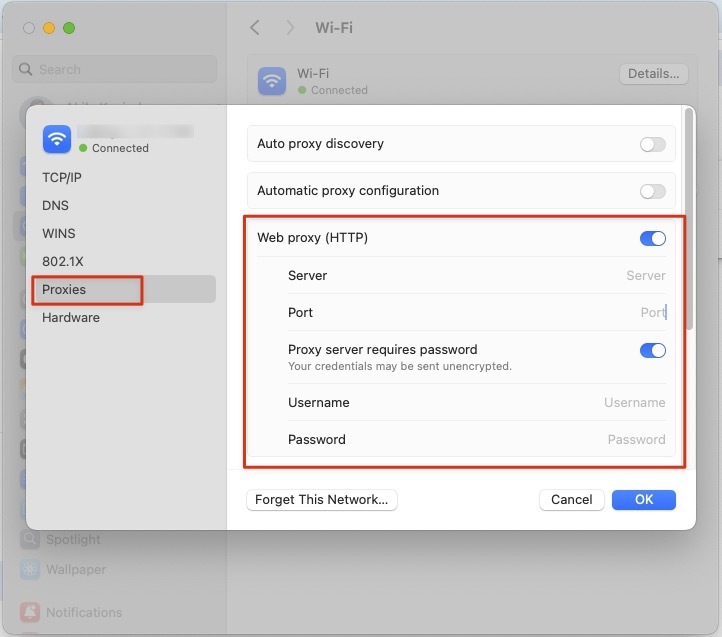722x637 pixels.
Task: Click the search magnifier icon
Action: [26, 69]
